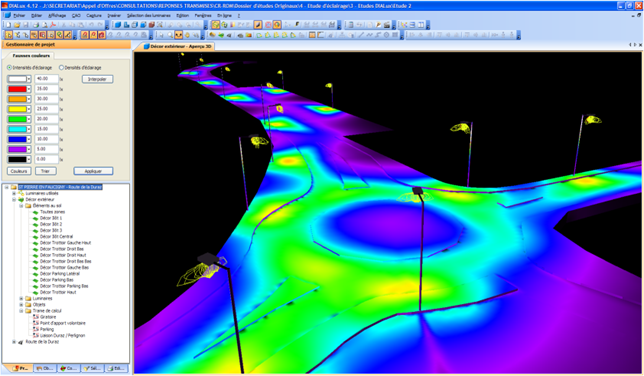Switch to the Décor extérieur Aperçu 3D tab
The height and width of the screenshot is (376, 644).
point(178,46)
